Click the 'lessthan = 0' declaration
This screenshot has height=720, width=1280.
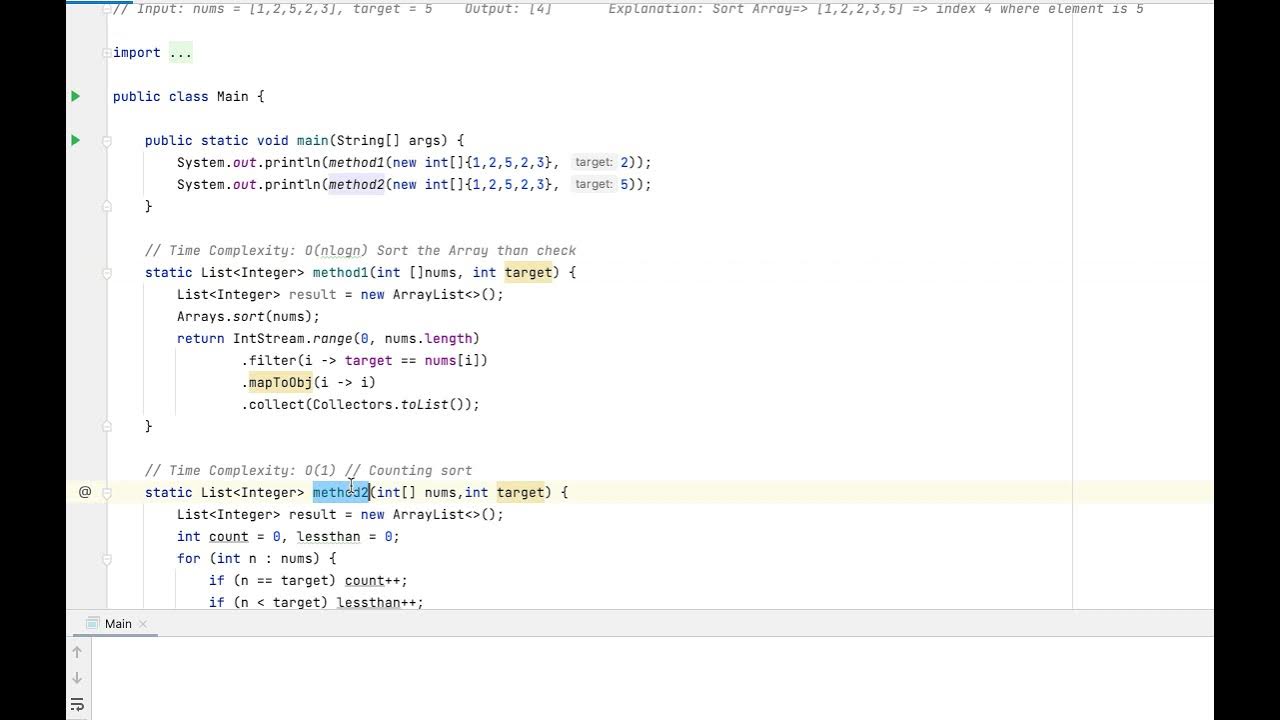[344, 536]
